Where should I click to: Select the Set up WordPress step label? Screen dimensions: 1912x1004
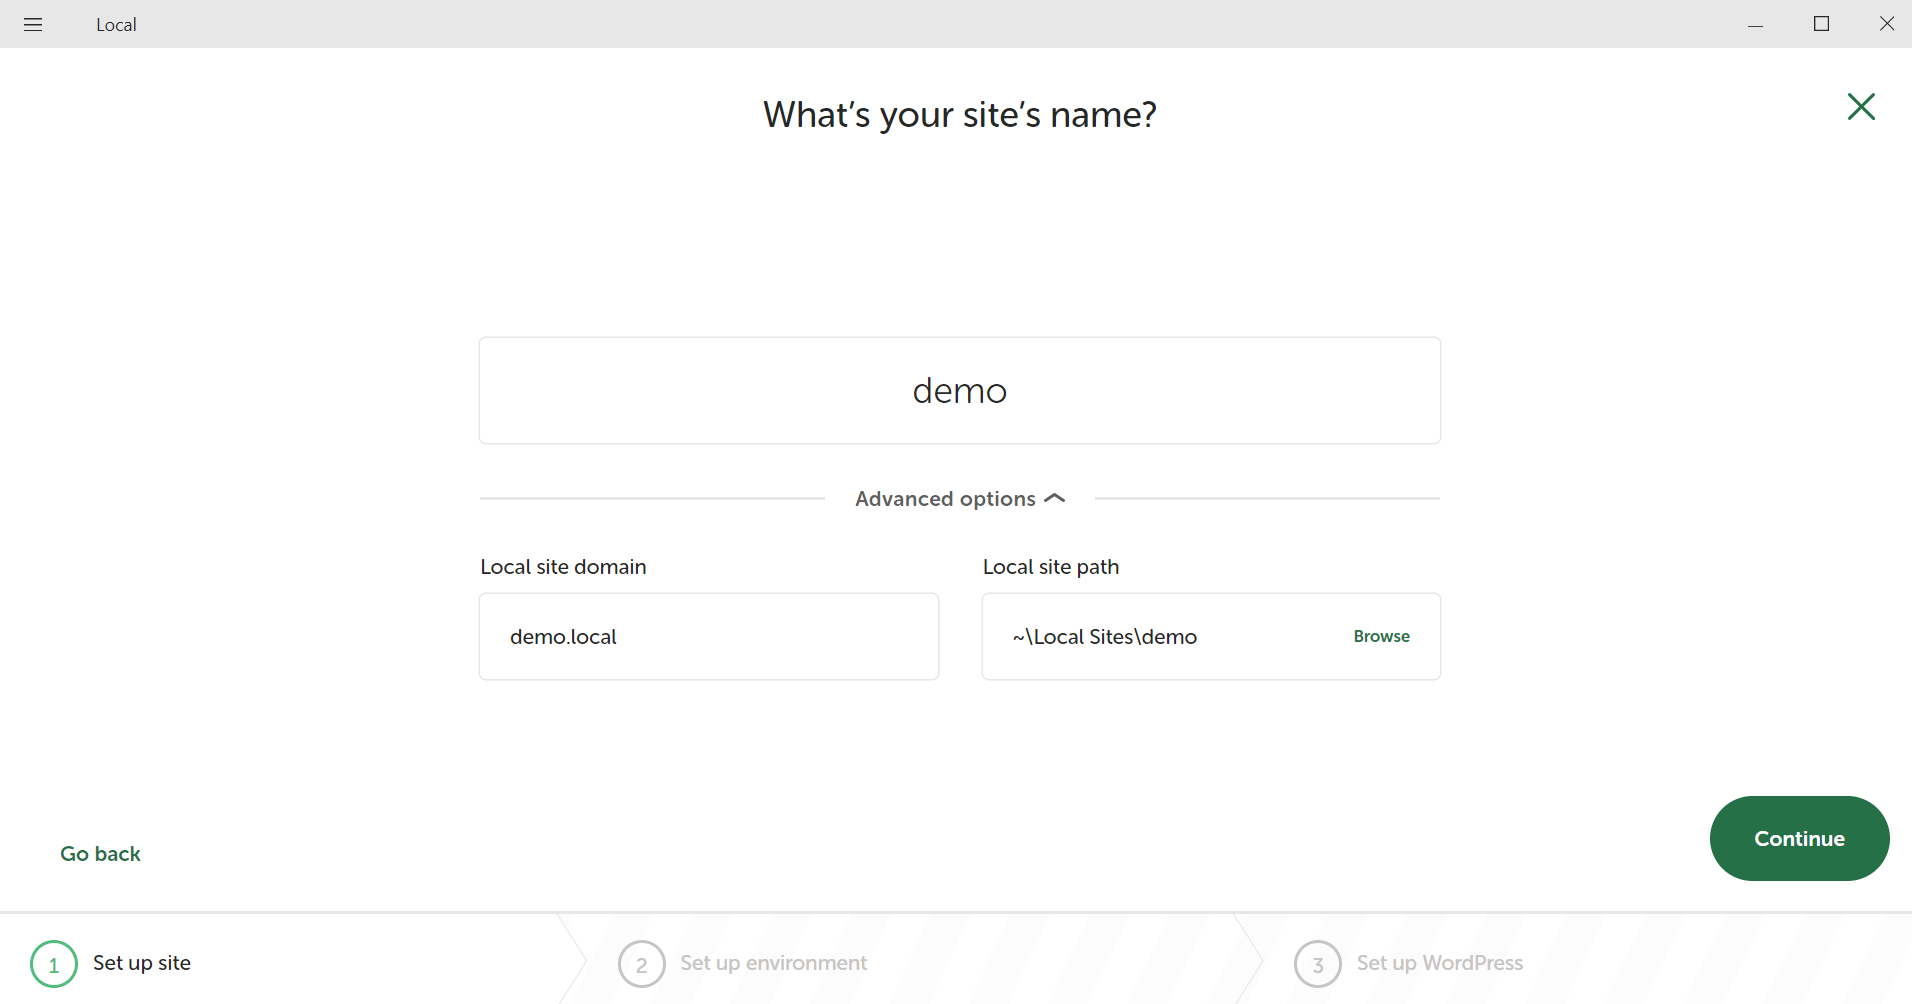(x=1439, y=963)
